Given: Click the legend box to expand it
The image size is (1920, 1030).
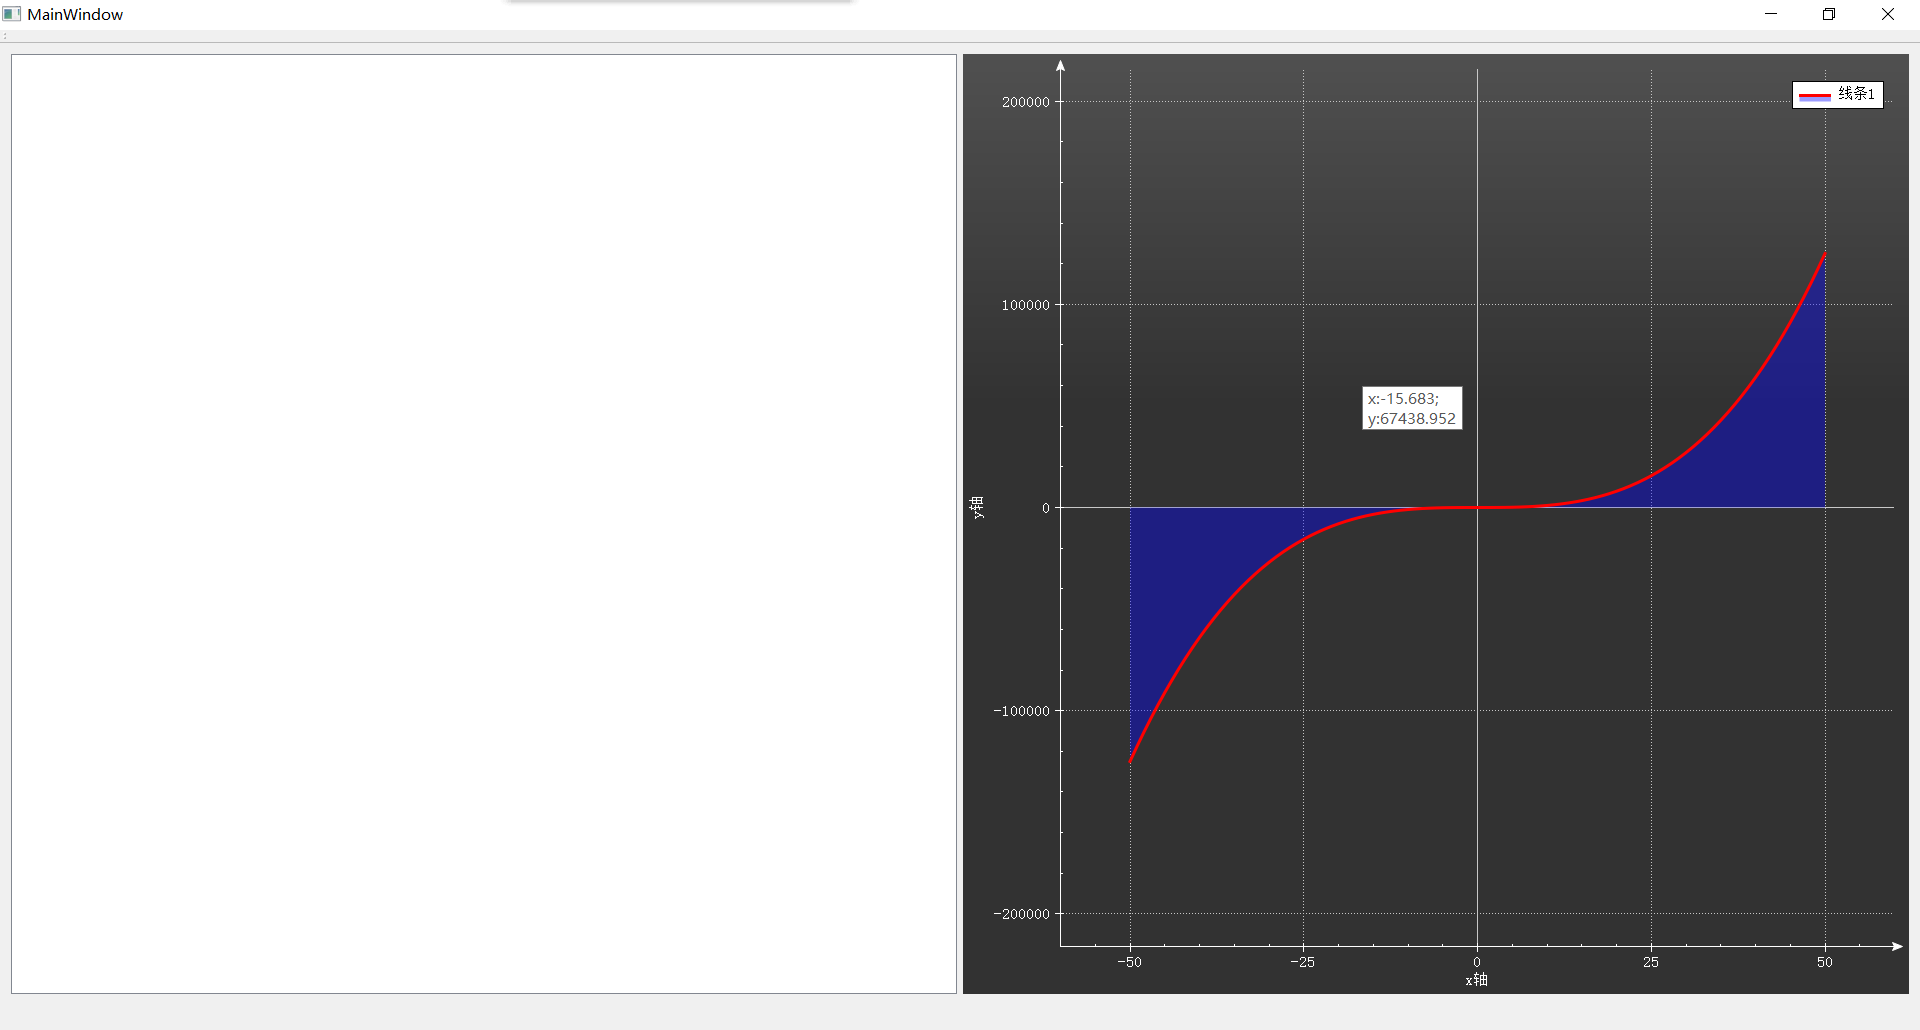Looking at the screenshot, I should pos(1837,93).
